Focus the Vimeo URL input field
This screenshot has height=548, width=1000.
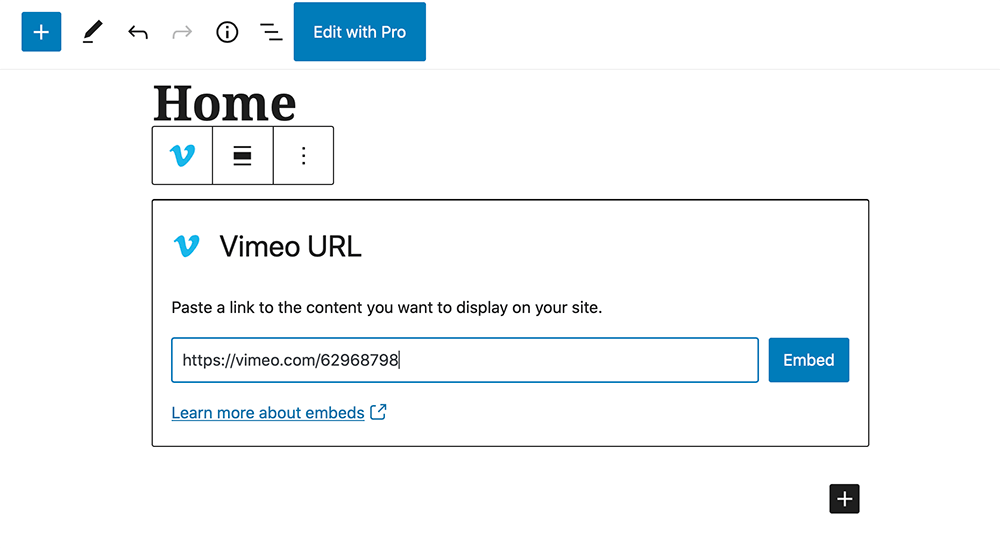pos(465,360)
